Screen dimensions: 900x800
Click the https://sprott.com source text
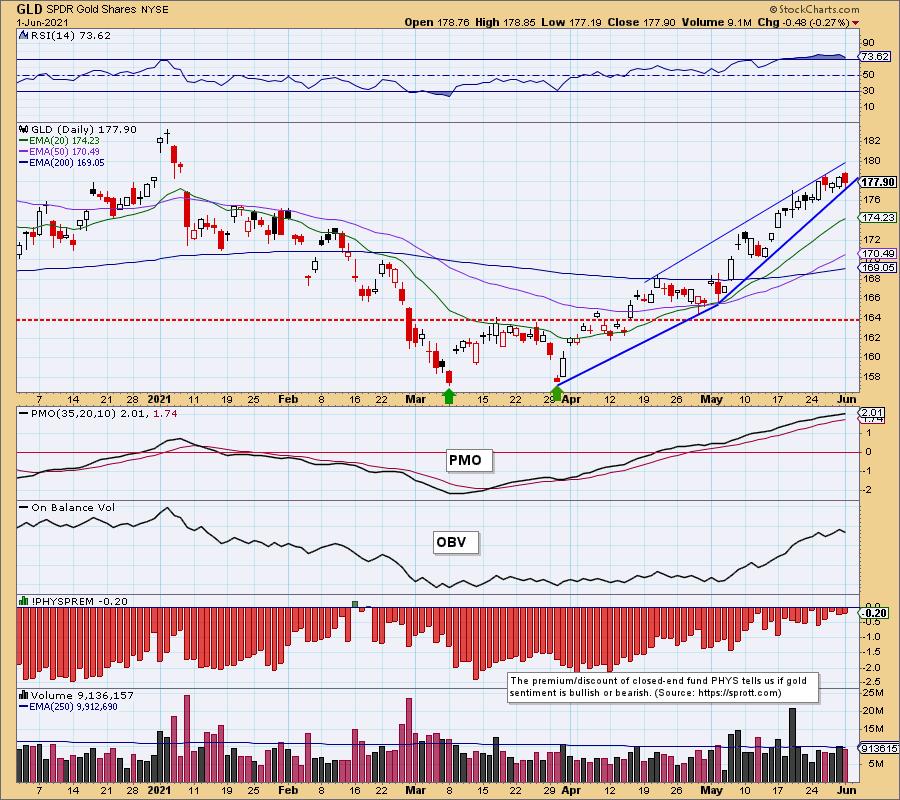tap(738, 693)
